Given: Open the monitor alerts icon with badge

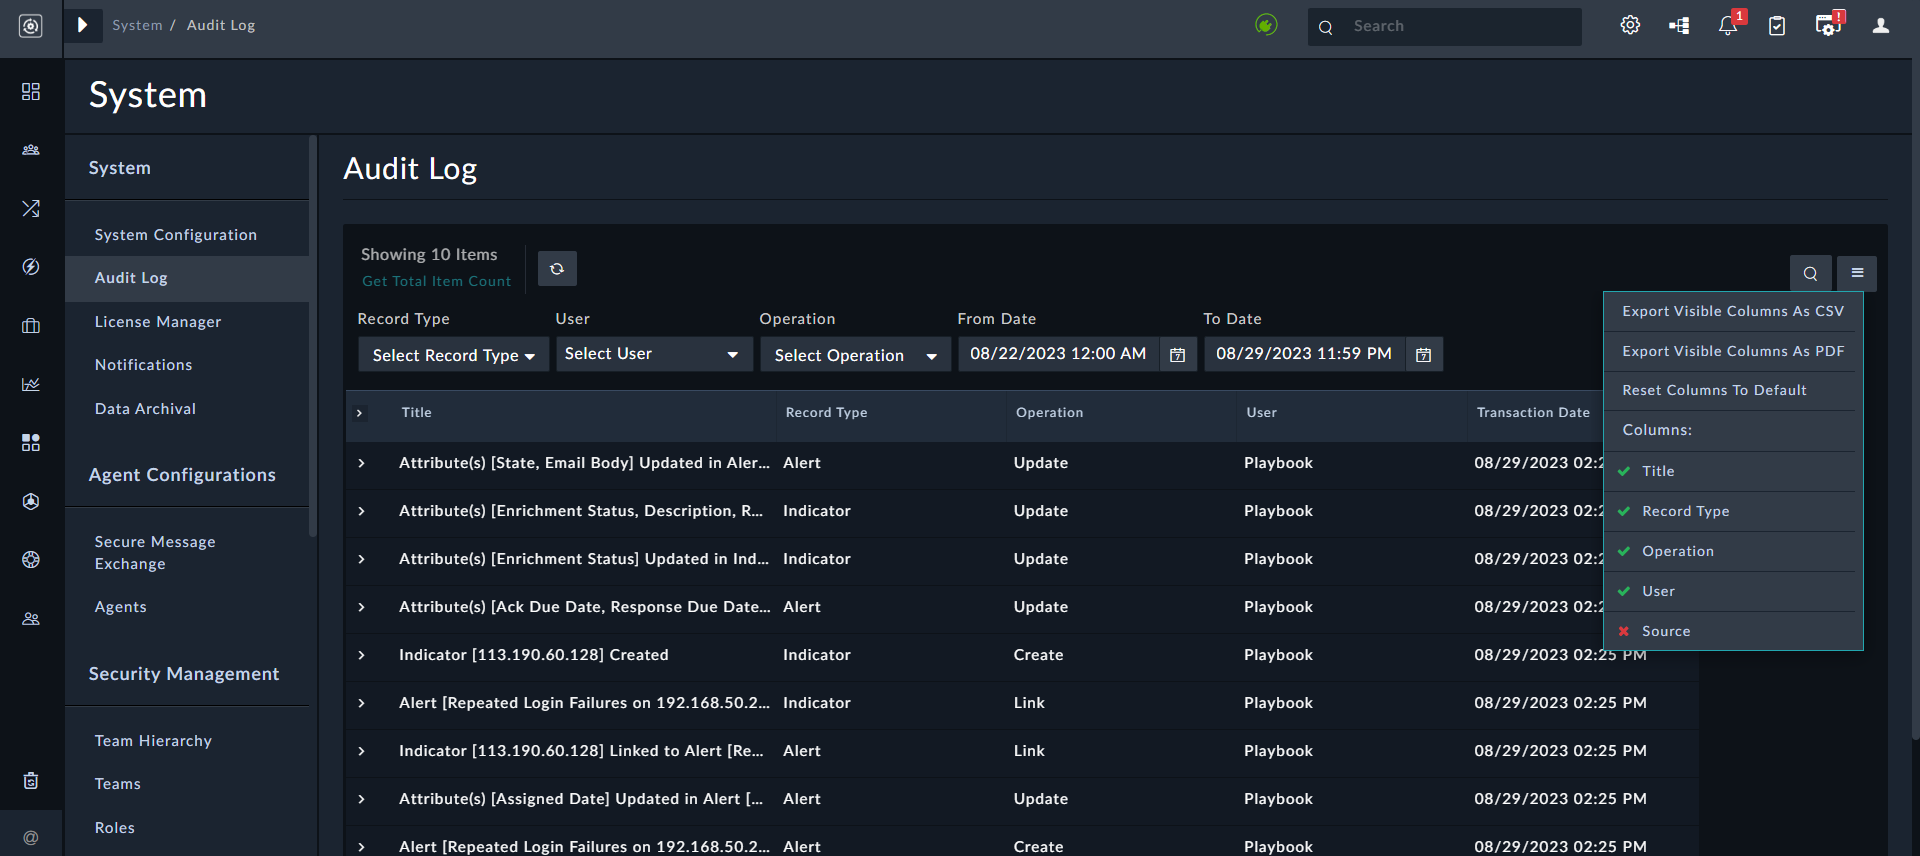Looking at the screenshot, I should [1829, 25].
